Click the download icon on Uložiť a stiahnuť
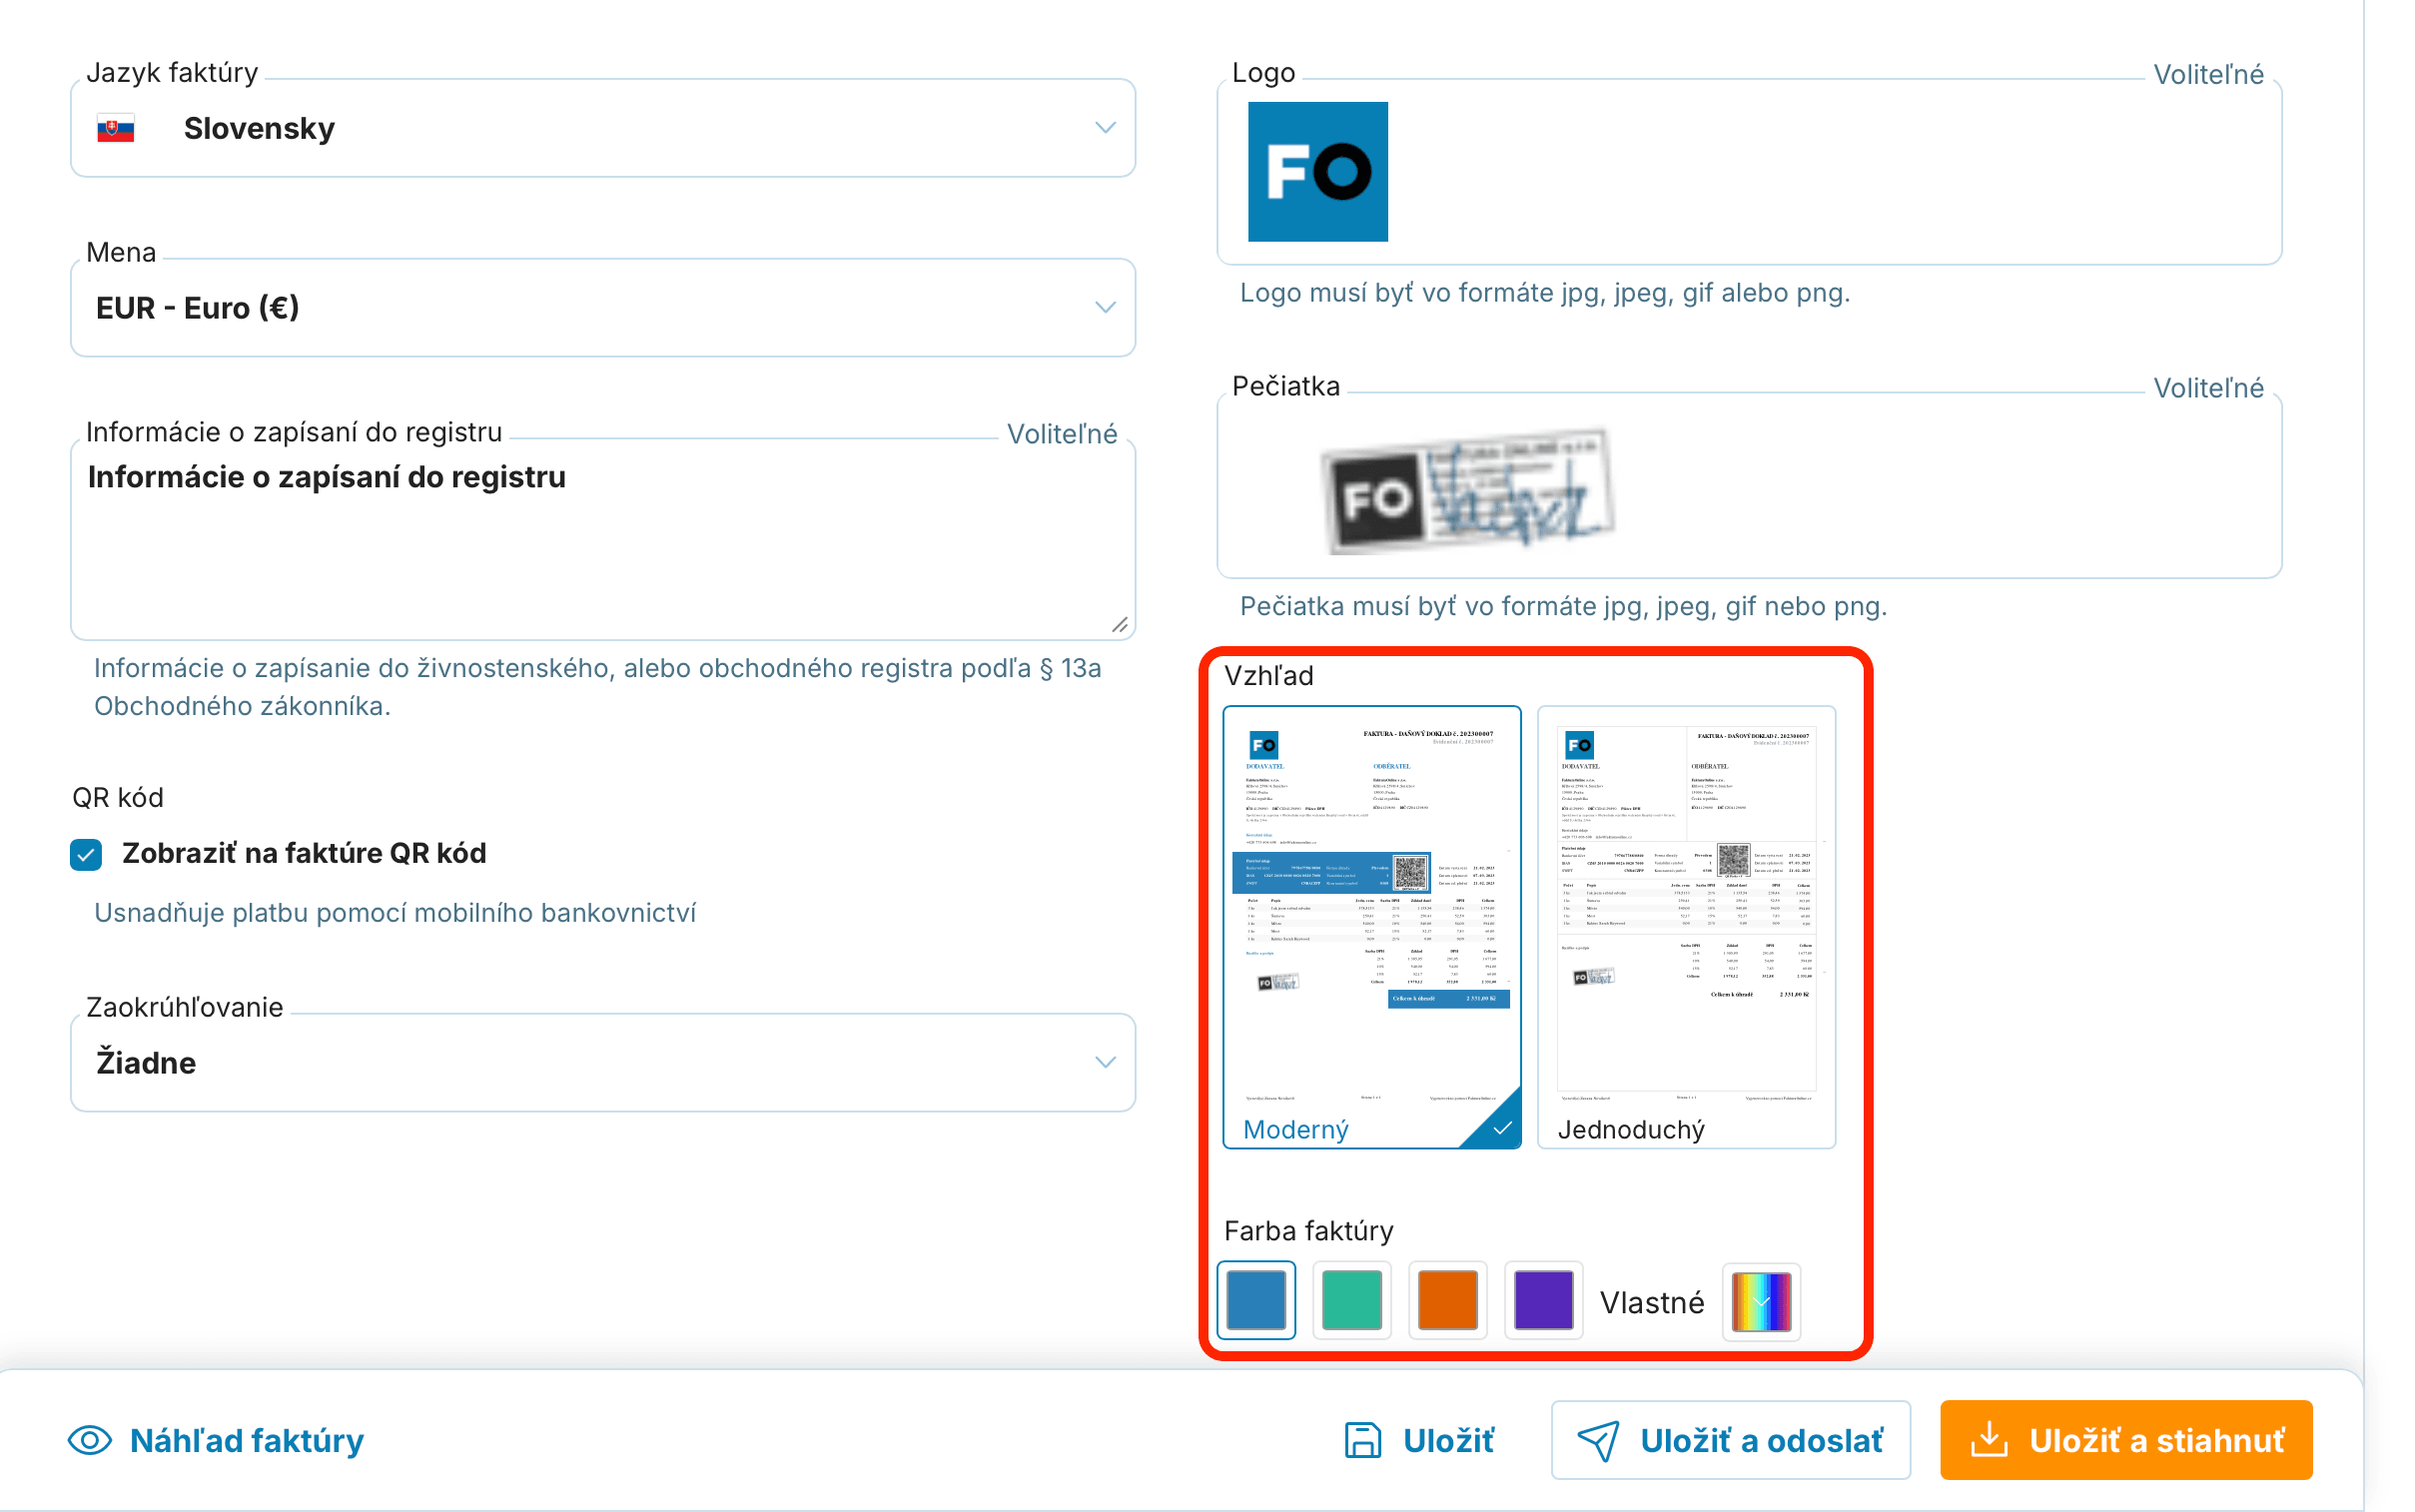This screenshot has height=1512, width=2415. click(x=1989, y=1439)
